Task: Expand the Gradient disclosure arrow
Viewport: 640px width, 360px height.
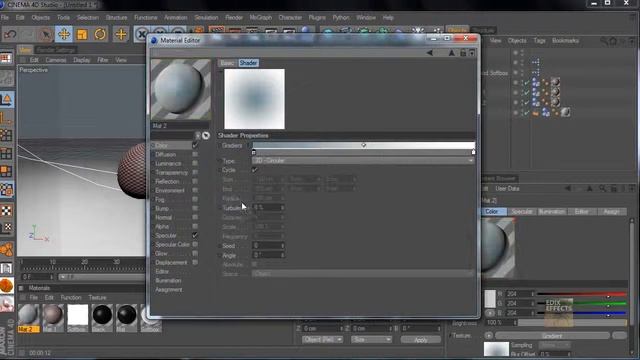Action: point(249,145)
